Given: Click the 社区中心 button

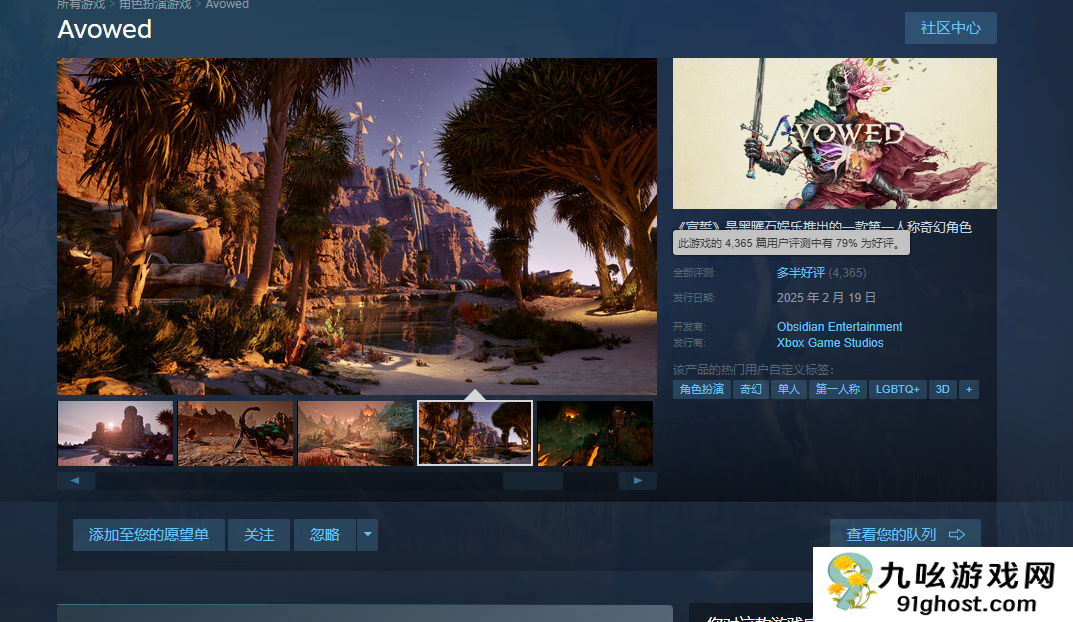Looking at the screenshot, I should pyautogui.click(x=950, y=28).
